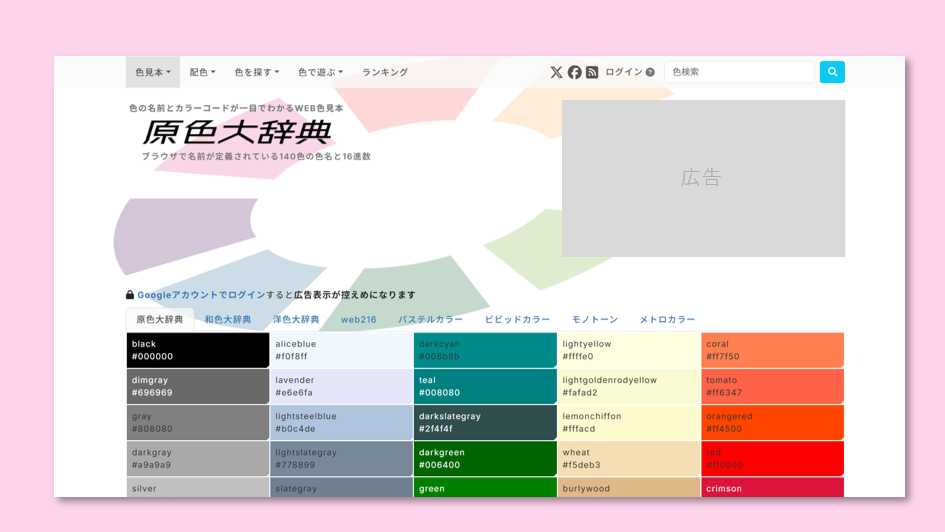Open the ランキング menu item
The width and height of the screenshot is (945, 532).
[x=385, y=72]
